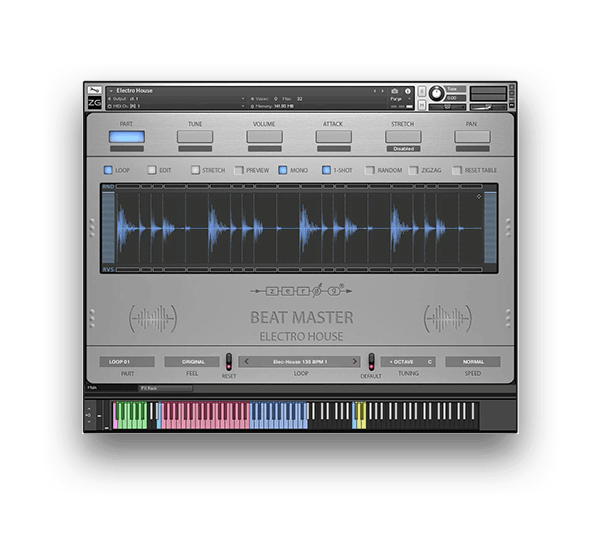600x543 pixels.
Task: Select previous loop with left arrow
Action: pyautogui.click(x=246, y=361)
